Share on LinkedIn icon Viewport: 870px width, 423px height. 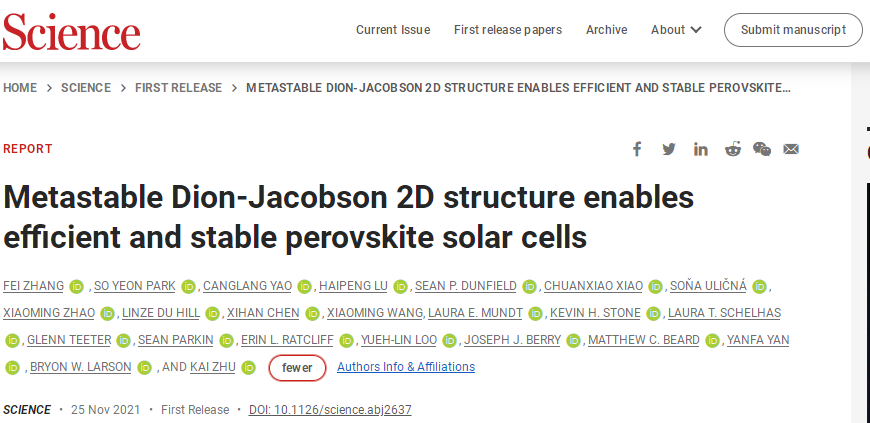[x=701, y=149]
